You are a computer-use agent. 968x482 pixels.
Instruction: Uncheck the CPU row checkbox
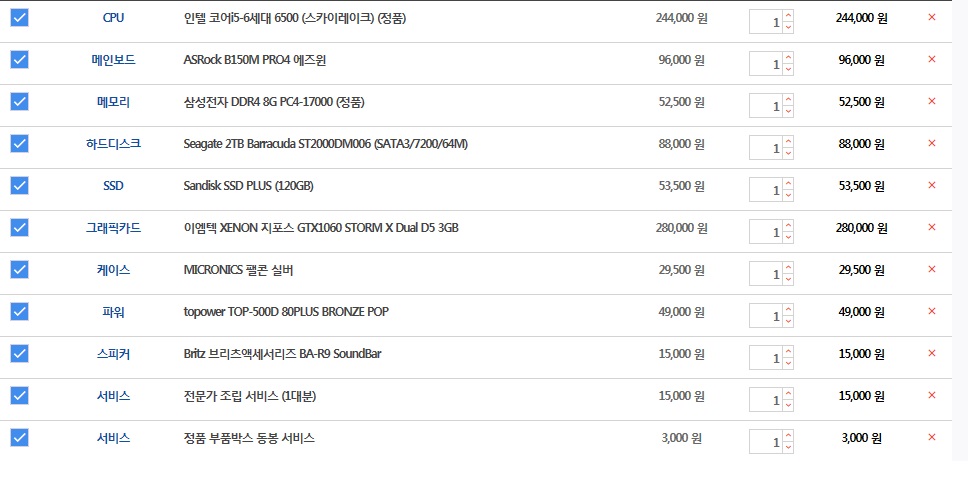pyautogui.click(x=19, y=17)
